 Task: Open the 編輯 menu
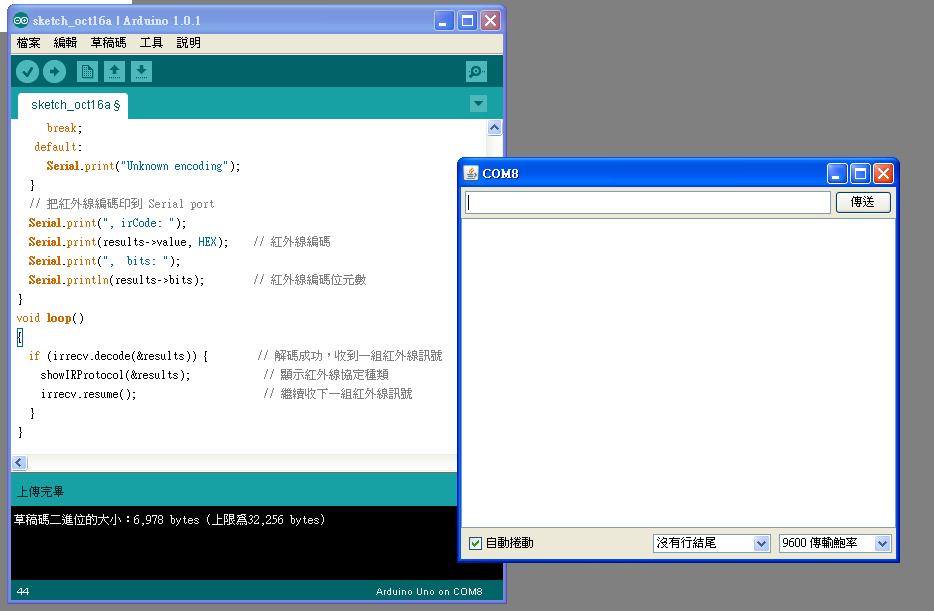click(65, 43)
